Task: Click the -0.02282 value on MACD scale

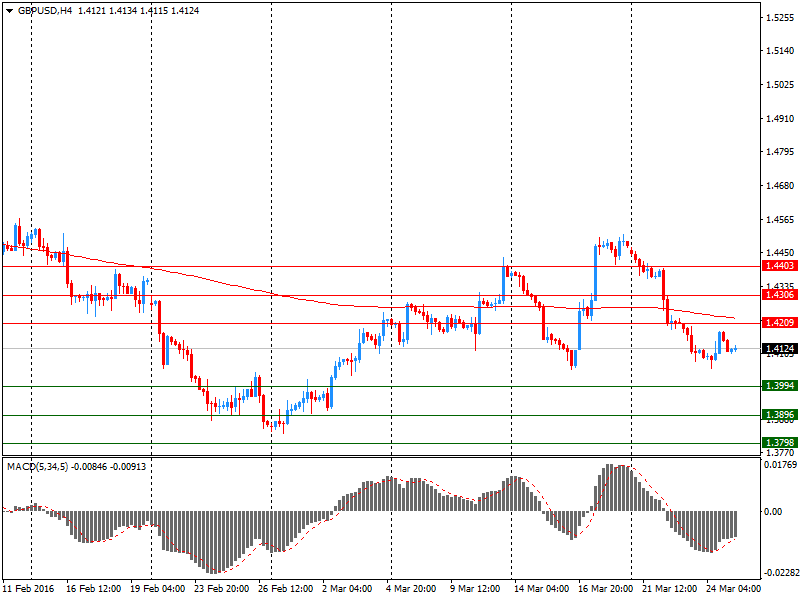Action: pos(779,573)
